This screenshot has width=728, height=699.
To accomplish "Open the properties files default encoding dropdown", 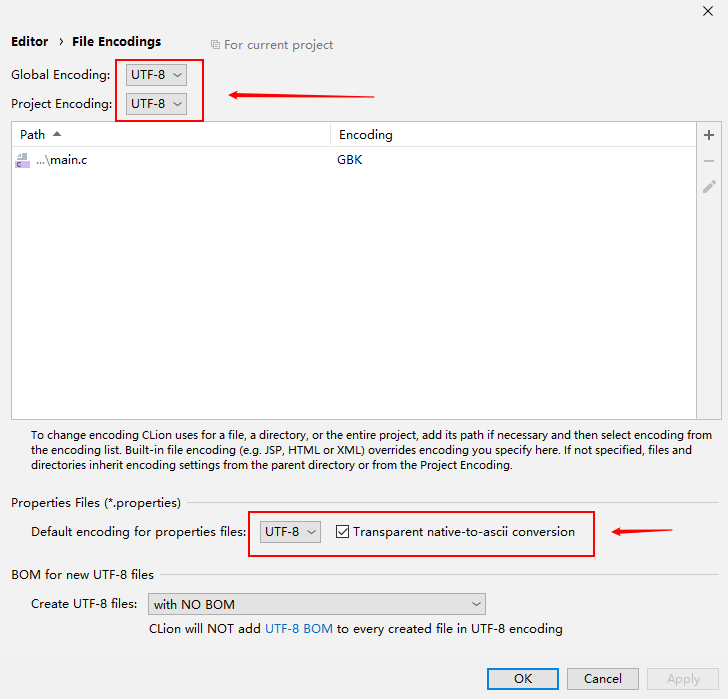I will (290, 531).
